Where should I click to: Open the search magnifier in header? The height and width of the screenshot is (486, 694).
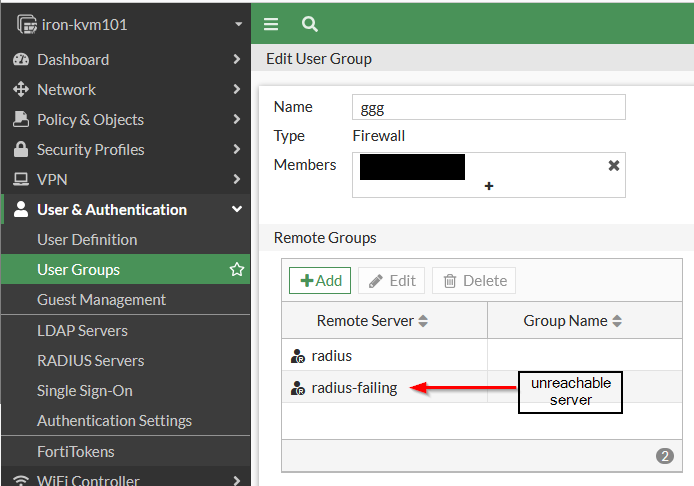[x=309, y=24]
